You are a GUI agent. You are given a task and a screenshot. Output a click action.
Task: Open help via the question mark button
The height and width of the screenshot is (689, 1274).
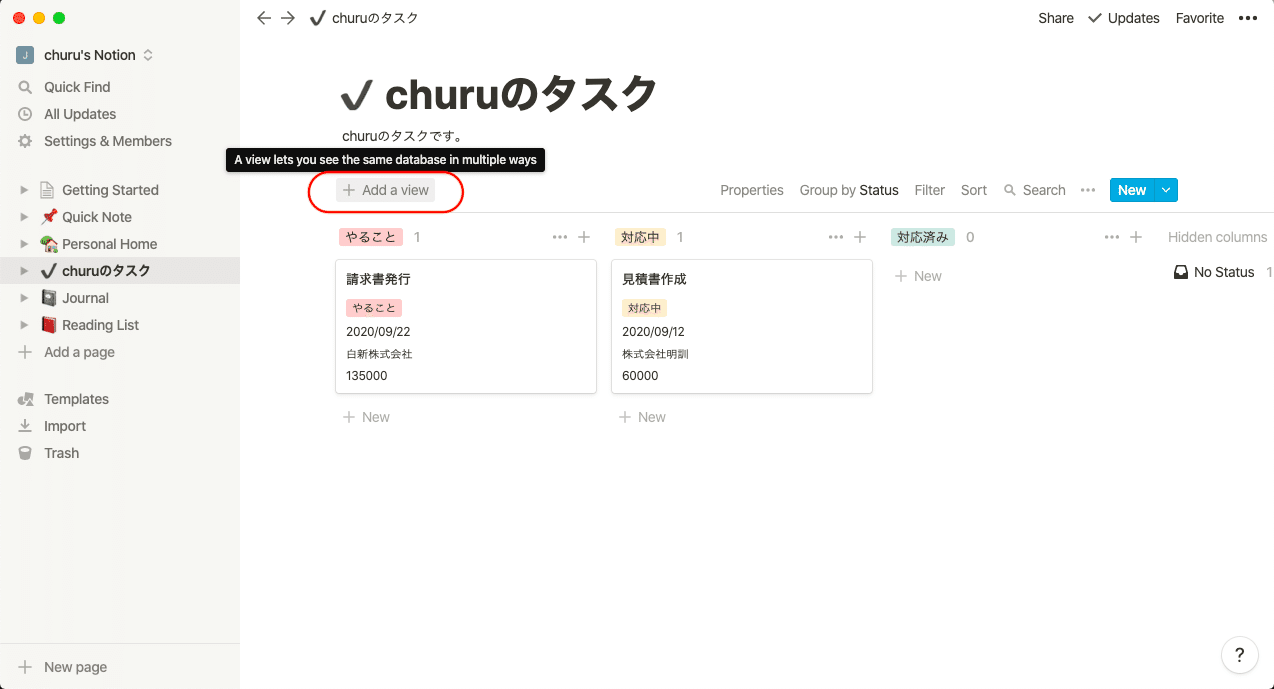1240,655
